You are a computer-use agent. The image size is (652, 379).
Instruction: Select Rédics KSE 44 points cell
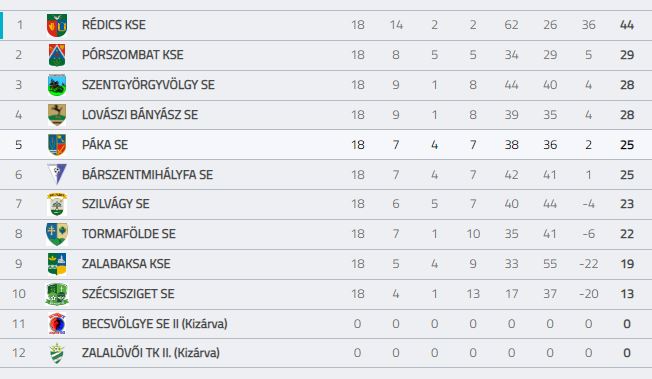point(627,25)
